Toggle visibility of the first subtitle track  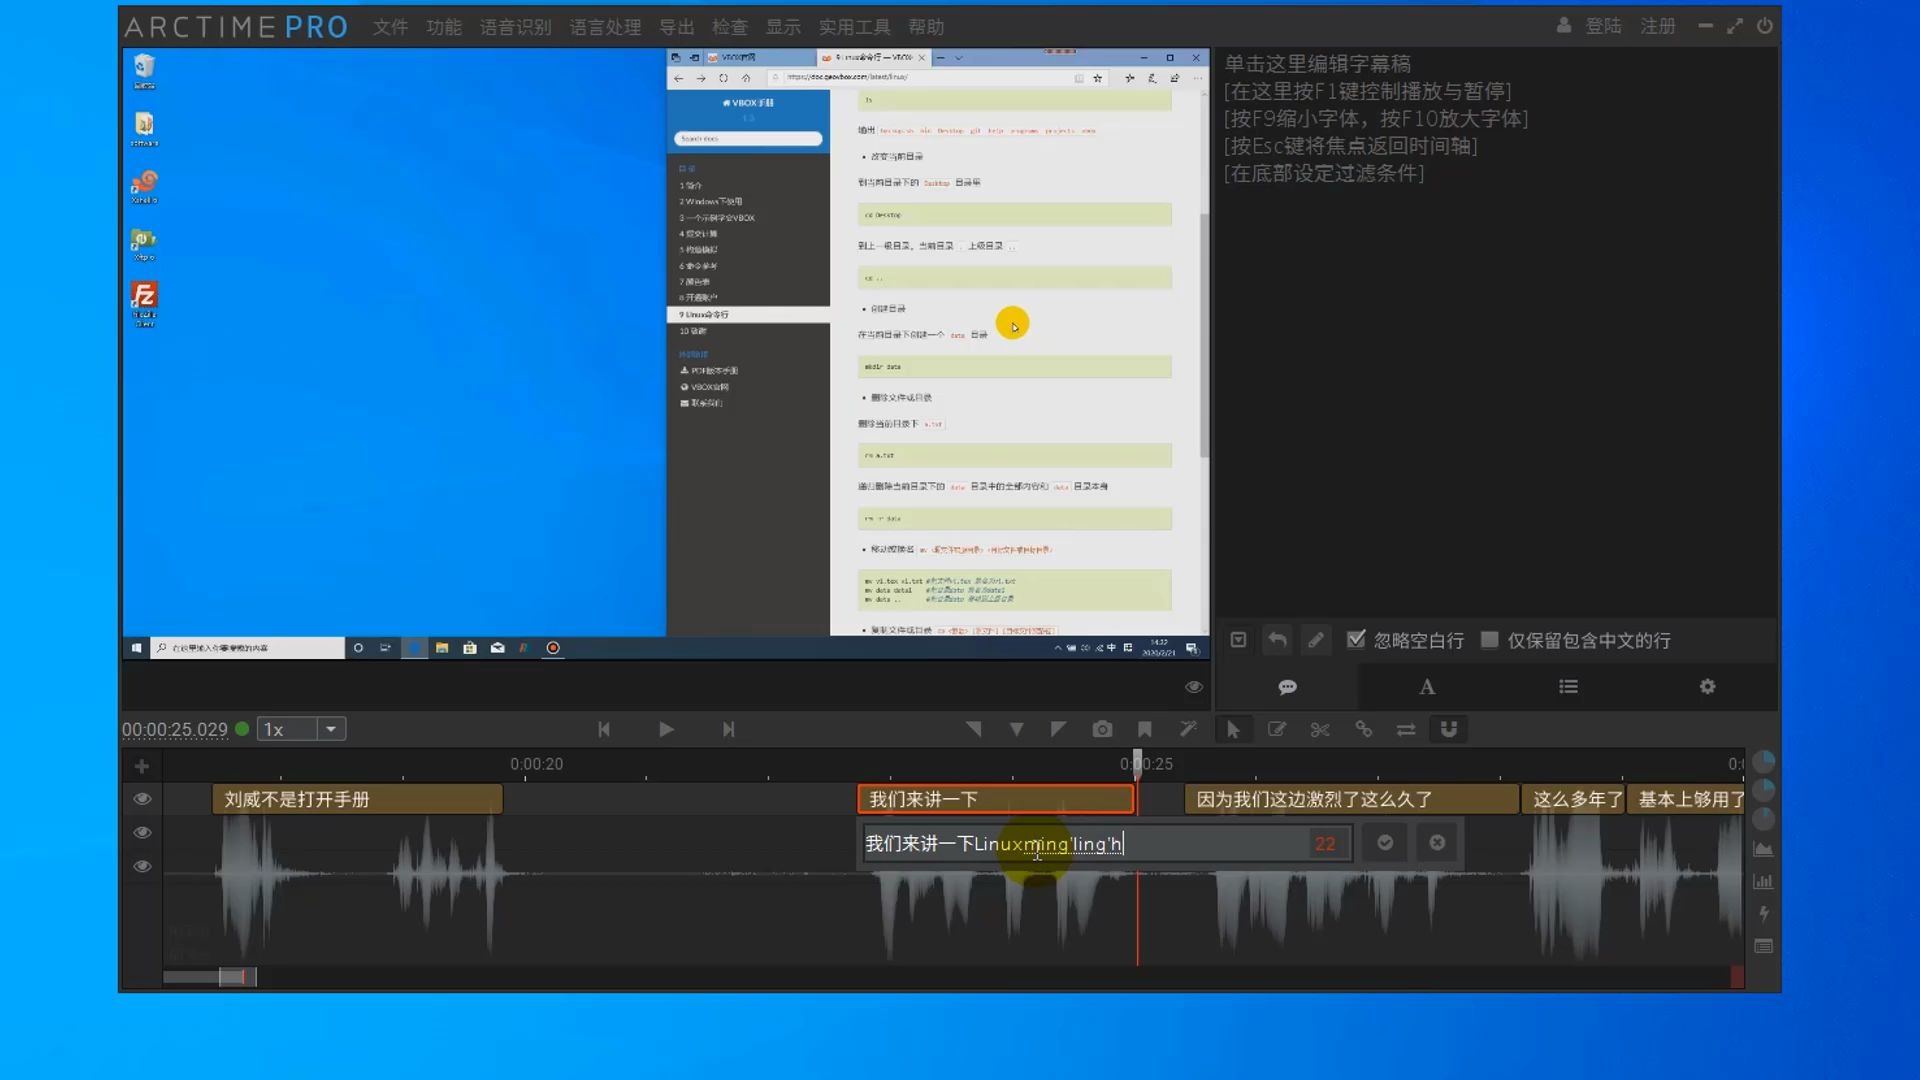point(142,798)
